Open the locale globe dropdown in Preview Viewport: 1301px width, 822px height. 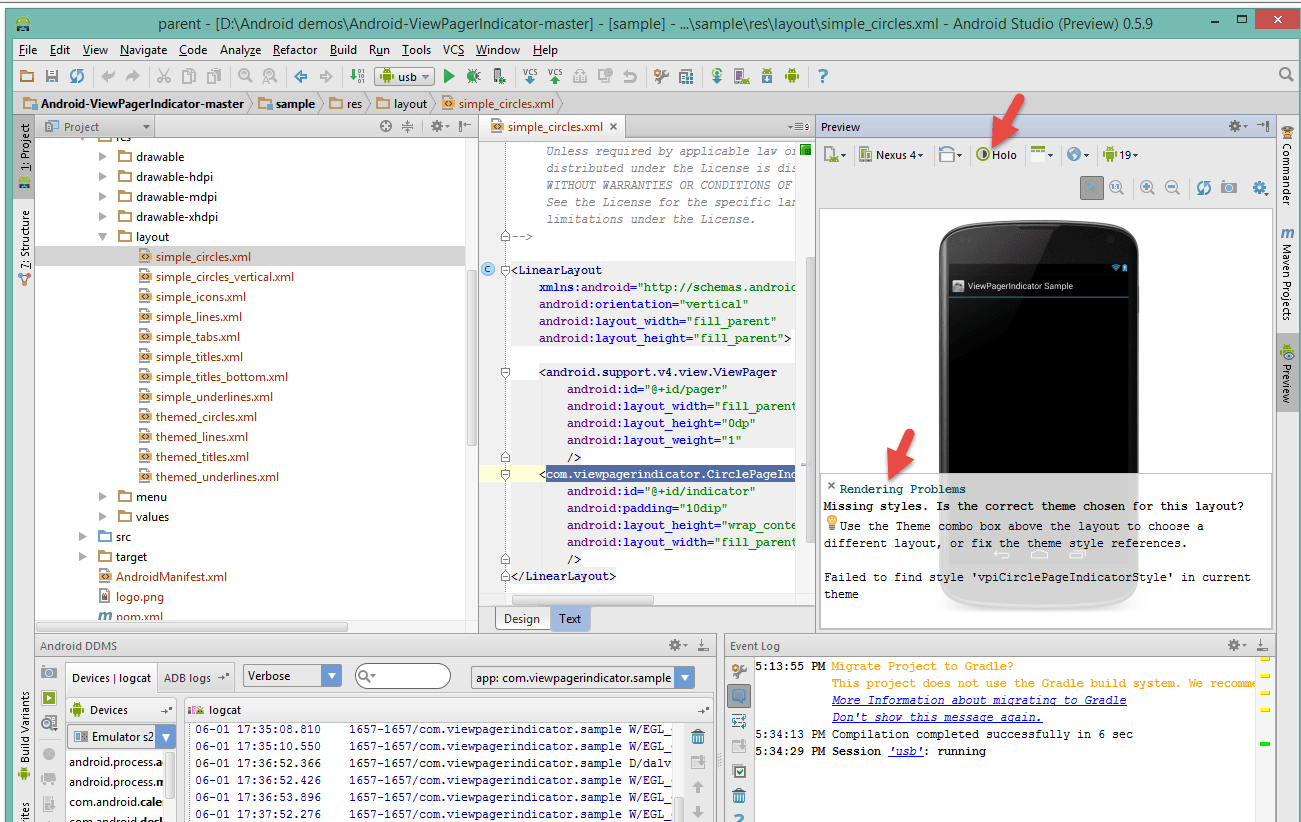click(x=1077, y=155)
